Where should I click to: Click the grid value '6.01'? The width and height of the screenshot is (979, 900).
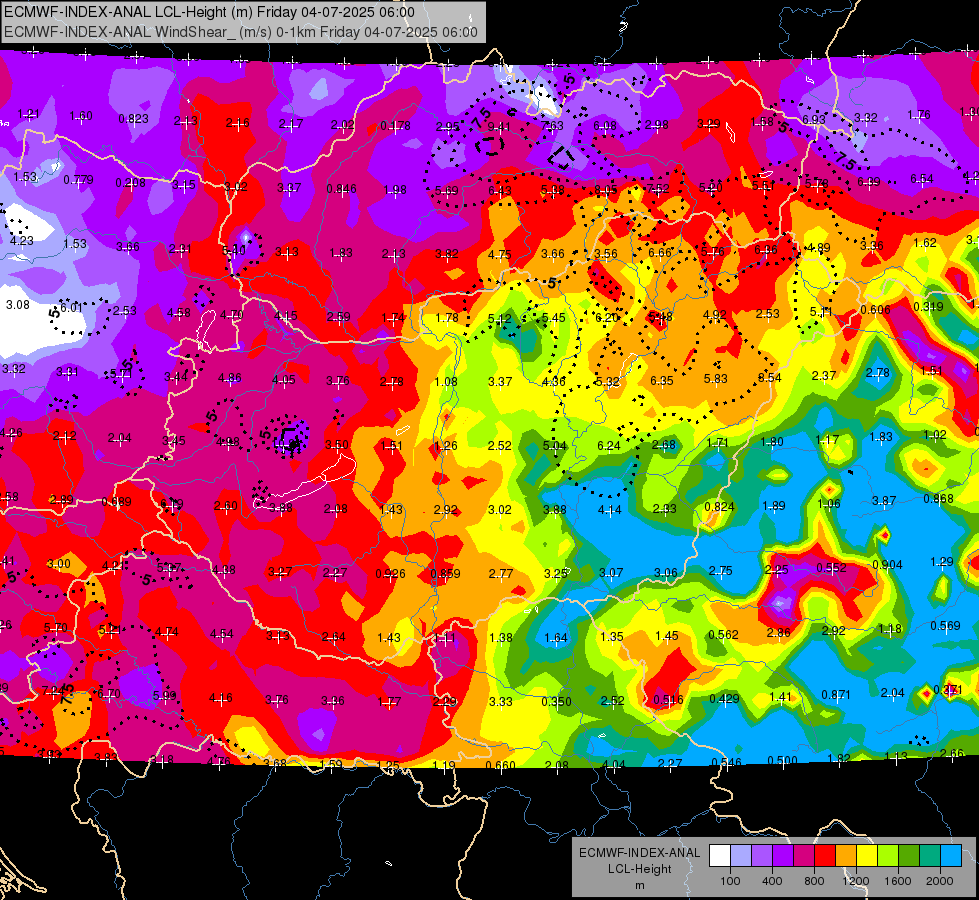71,307
